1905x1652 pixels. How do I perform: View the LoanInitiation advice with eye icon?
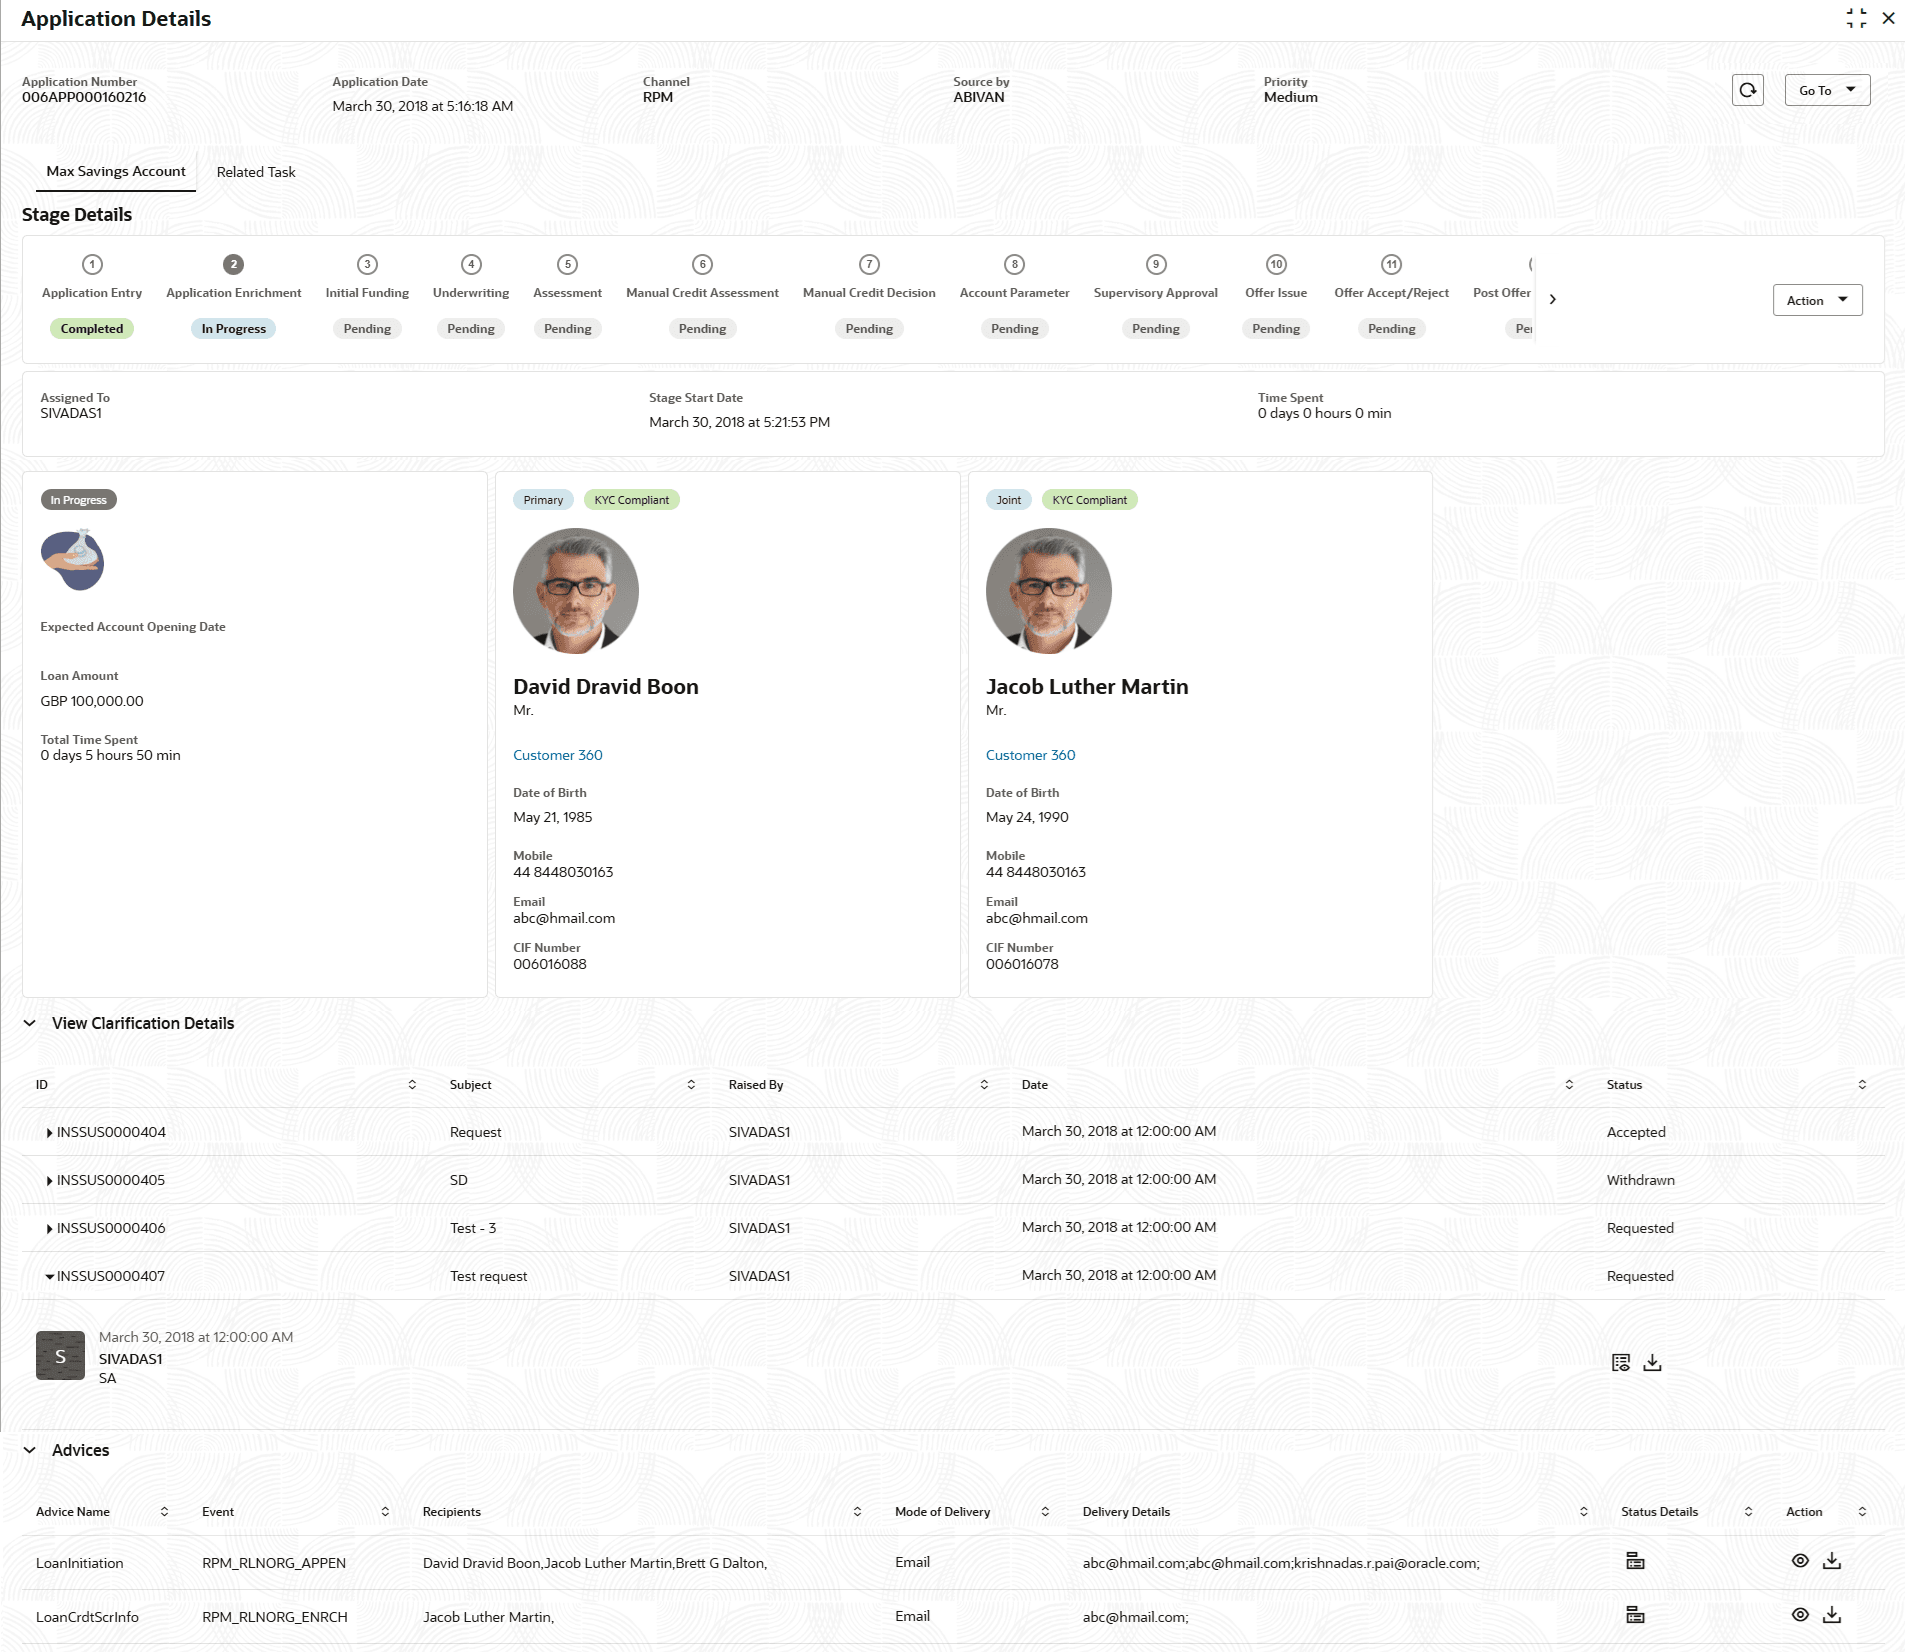click(x=1800, y=1561)
